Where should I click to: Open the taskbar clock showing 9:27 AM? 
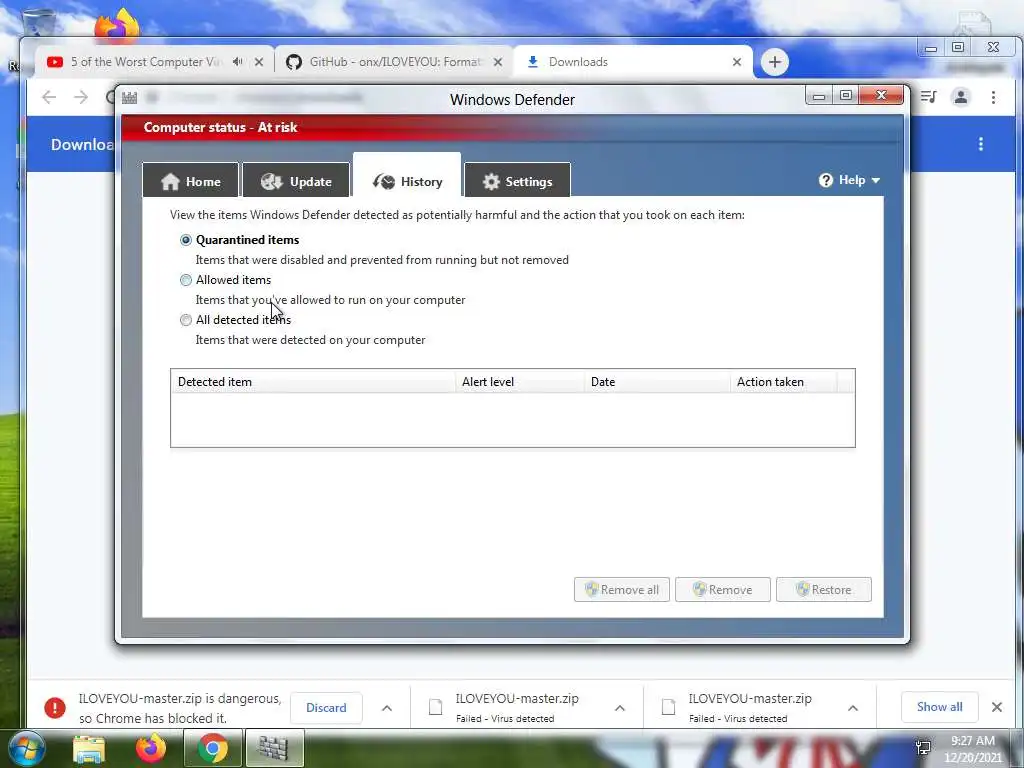click(972, 749)
